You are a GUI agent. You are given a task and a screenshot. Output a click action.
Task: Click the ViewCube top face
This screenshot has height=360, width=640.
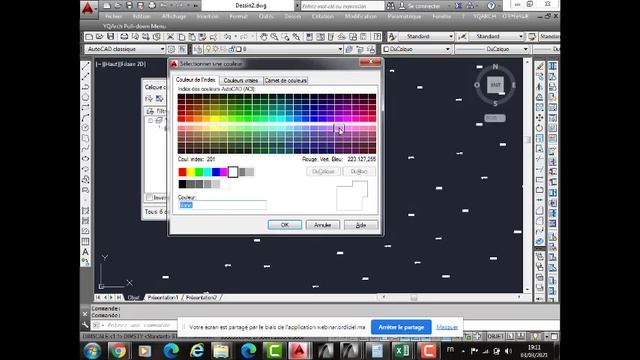[495, 85]
